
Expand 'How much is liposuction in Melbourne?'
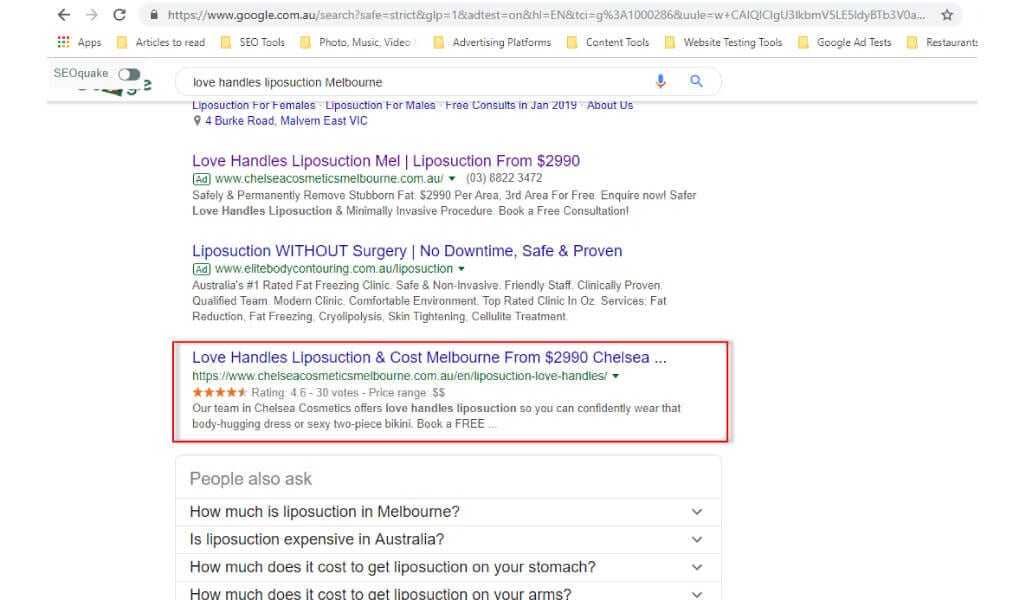click(448, 512)
